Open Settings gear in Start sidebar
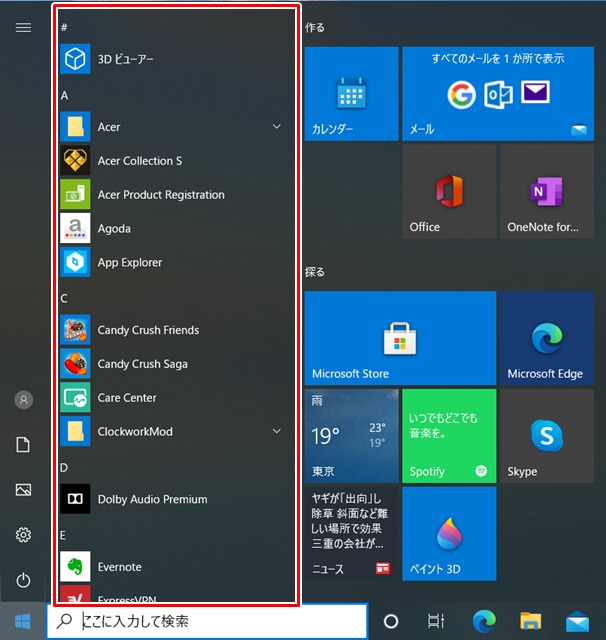The height and width of the screenshot is (640, 606). tap(23, 535)
